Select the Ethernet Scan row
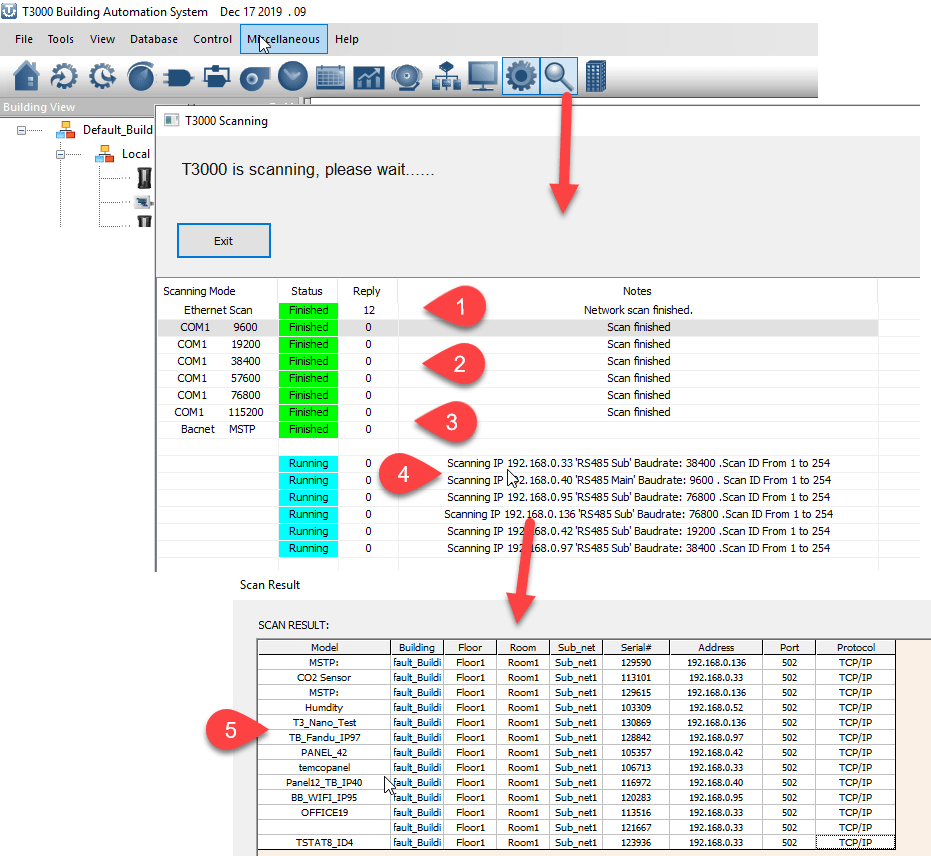The width and height of the screenshot is (931, 856). [518, 310]
